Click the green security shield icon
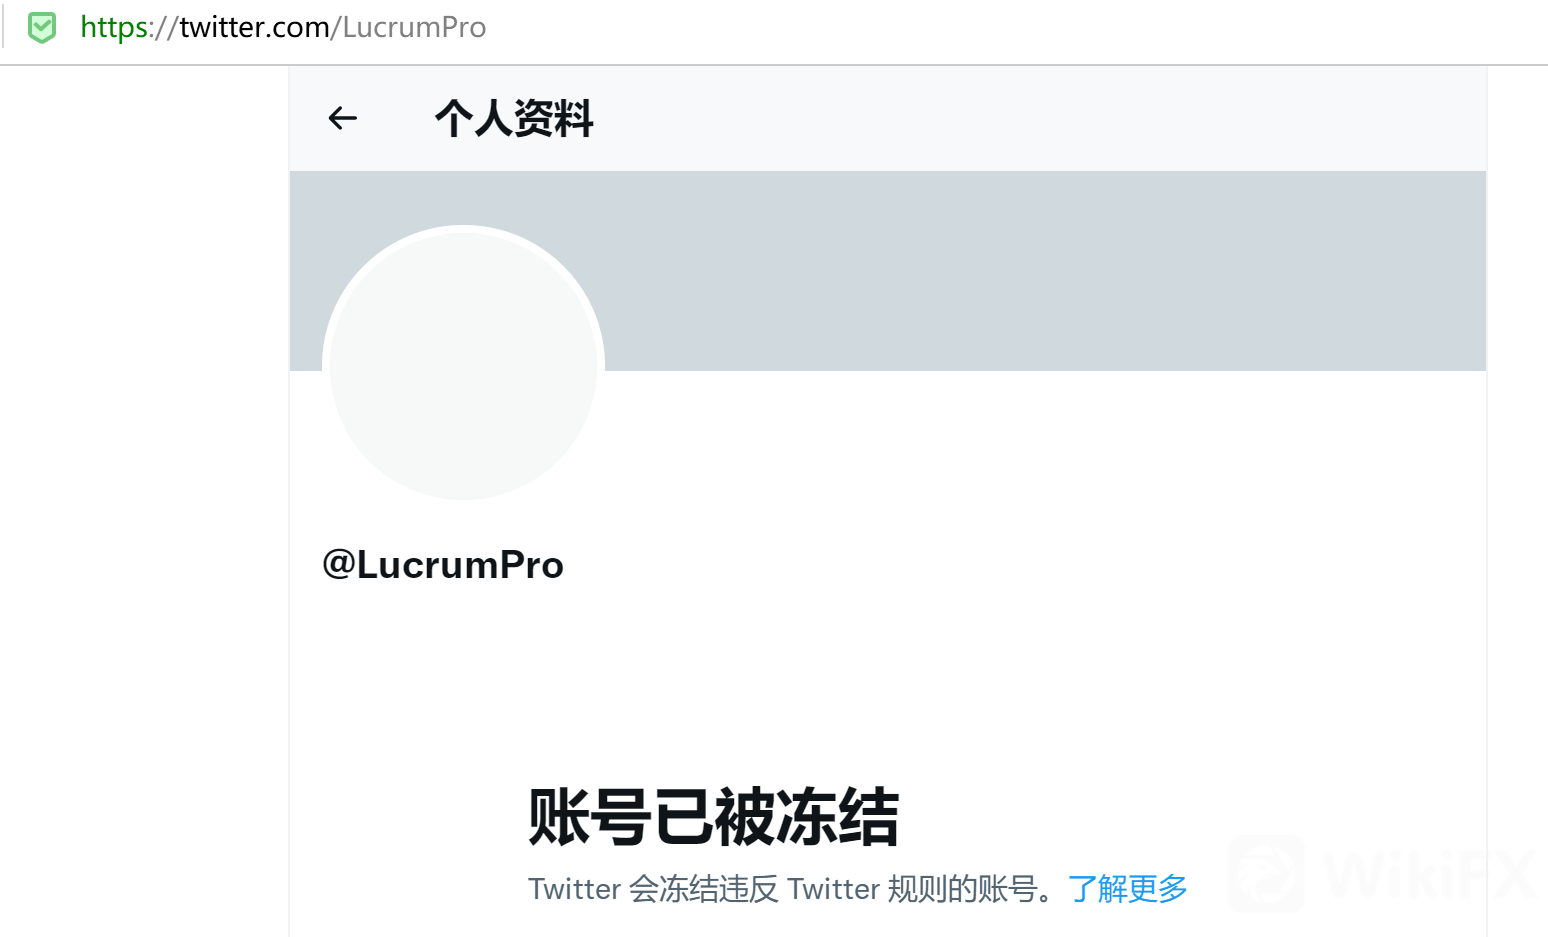 pyautogui.click(x=42, y=28)
